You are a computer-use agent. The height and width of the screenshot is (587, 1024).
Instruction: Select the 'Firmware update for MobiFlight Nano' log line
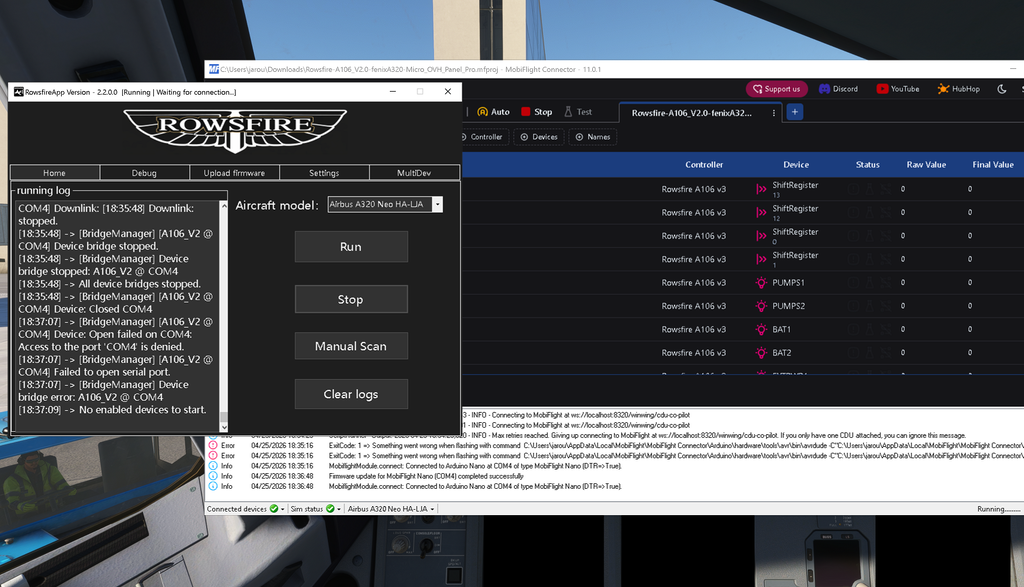426,477
